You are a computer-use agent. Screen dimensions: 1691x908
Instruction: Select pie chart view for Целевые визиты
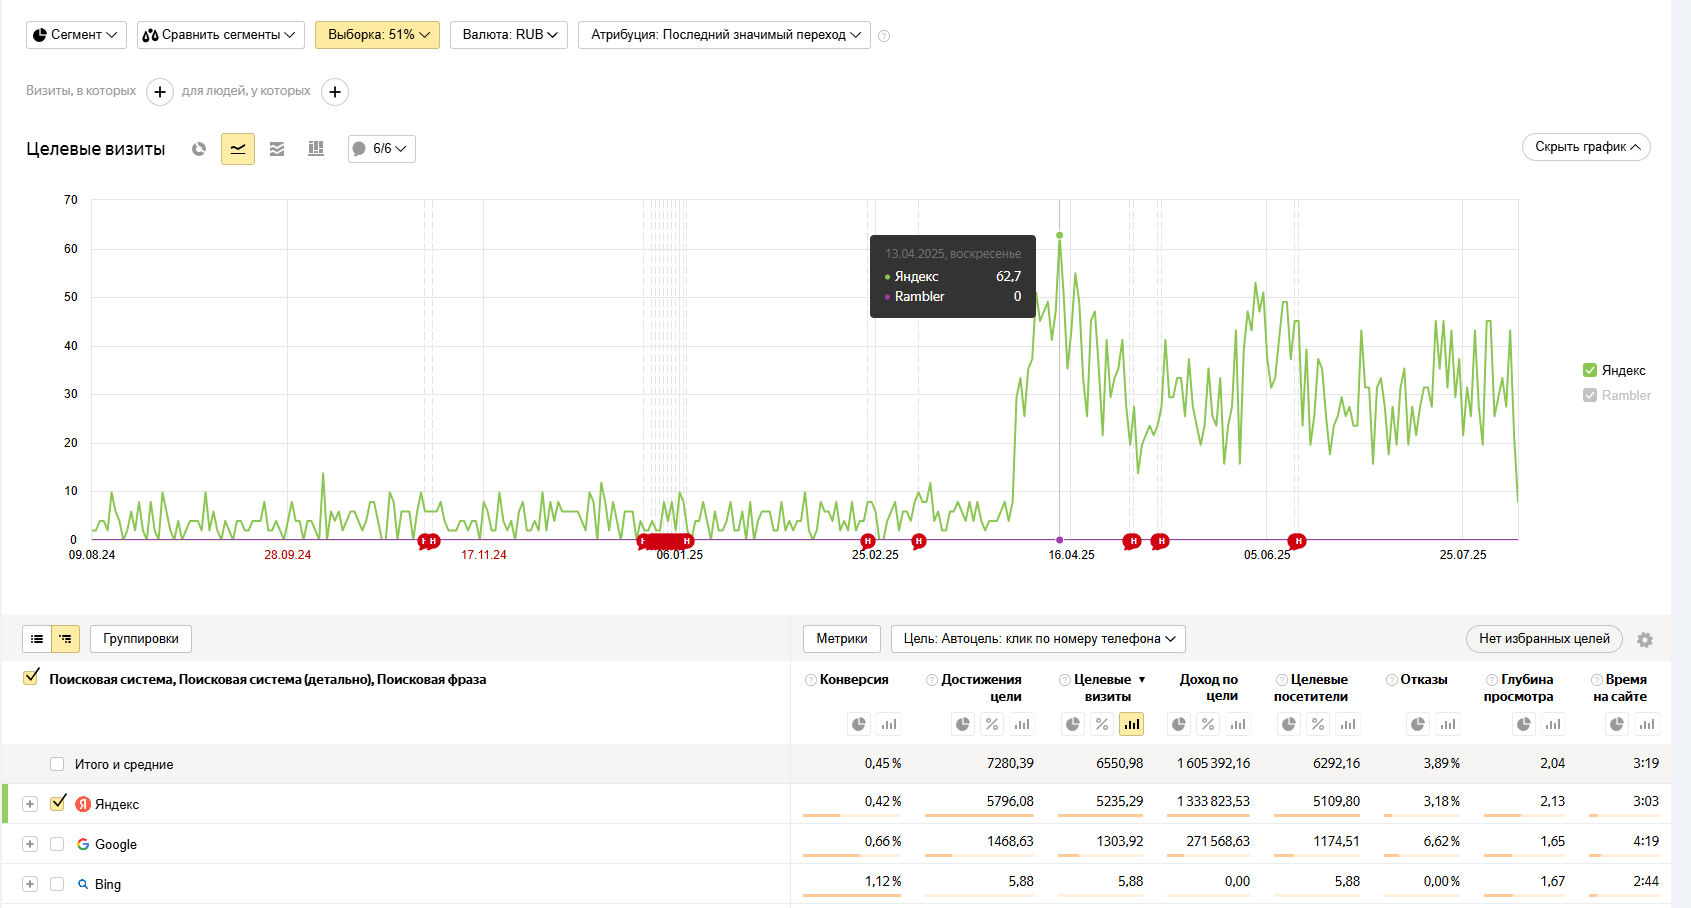pyautogui.click(x=199, y=149)
